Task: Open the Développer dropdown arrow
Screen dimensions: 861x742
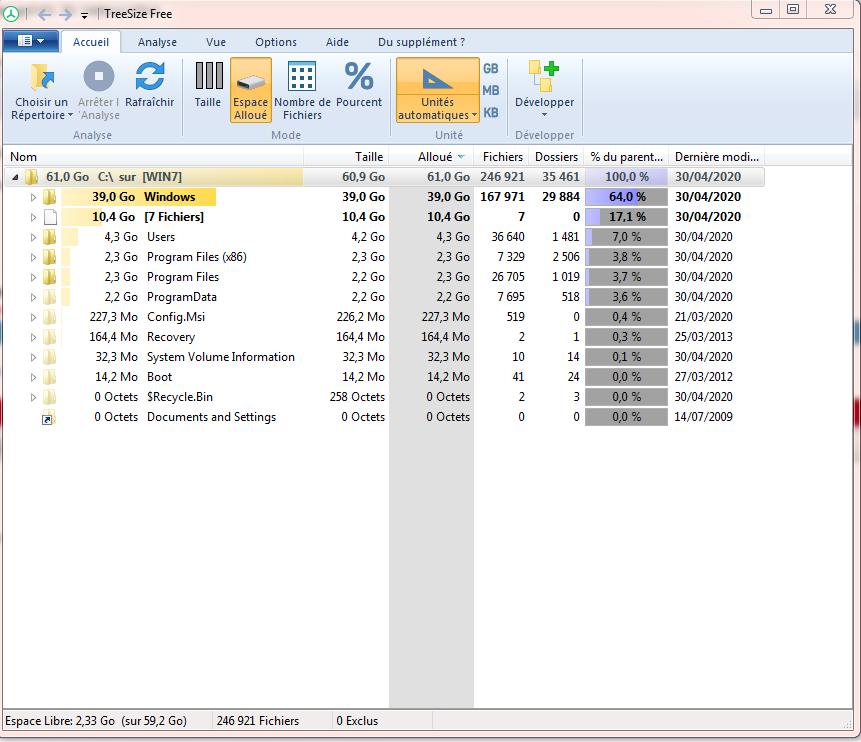Action: (545, 115)
